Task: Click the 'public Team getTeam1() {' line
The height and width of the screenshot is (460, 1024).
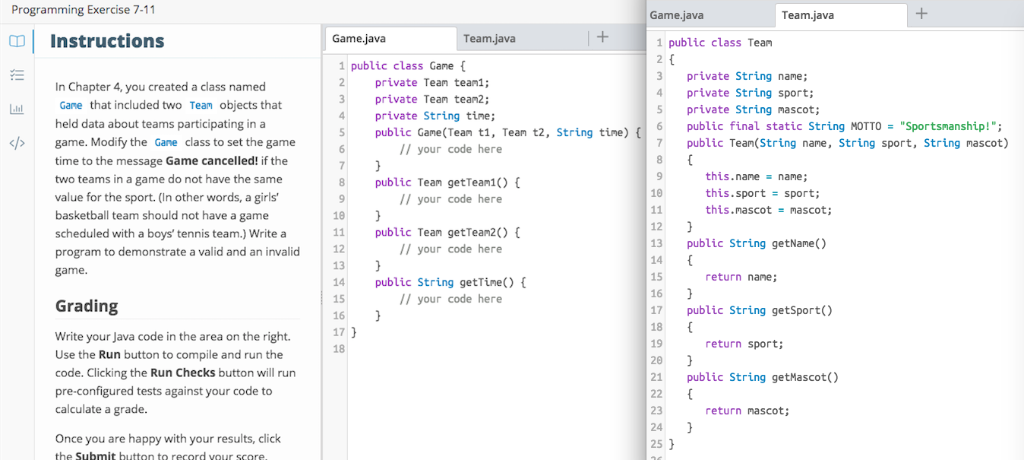Action: [447, 182]
